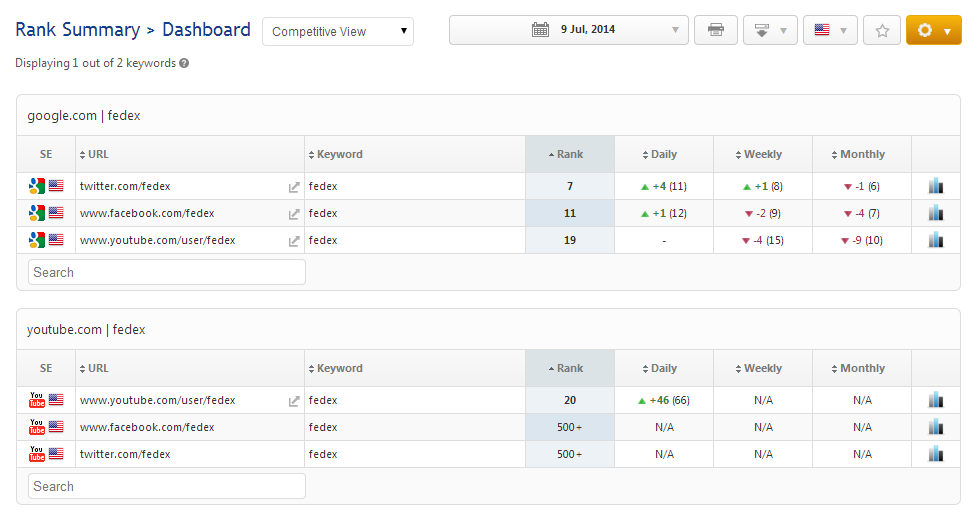Viewport: 977px width, 519px height.
Task: Click the youtube.com table Search field
Action: (x=167, y=486)
